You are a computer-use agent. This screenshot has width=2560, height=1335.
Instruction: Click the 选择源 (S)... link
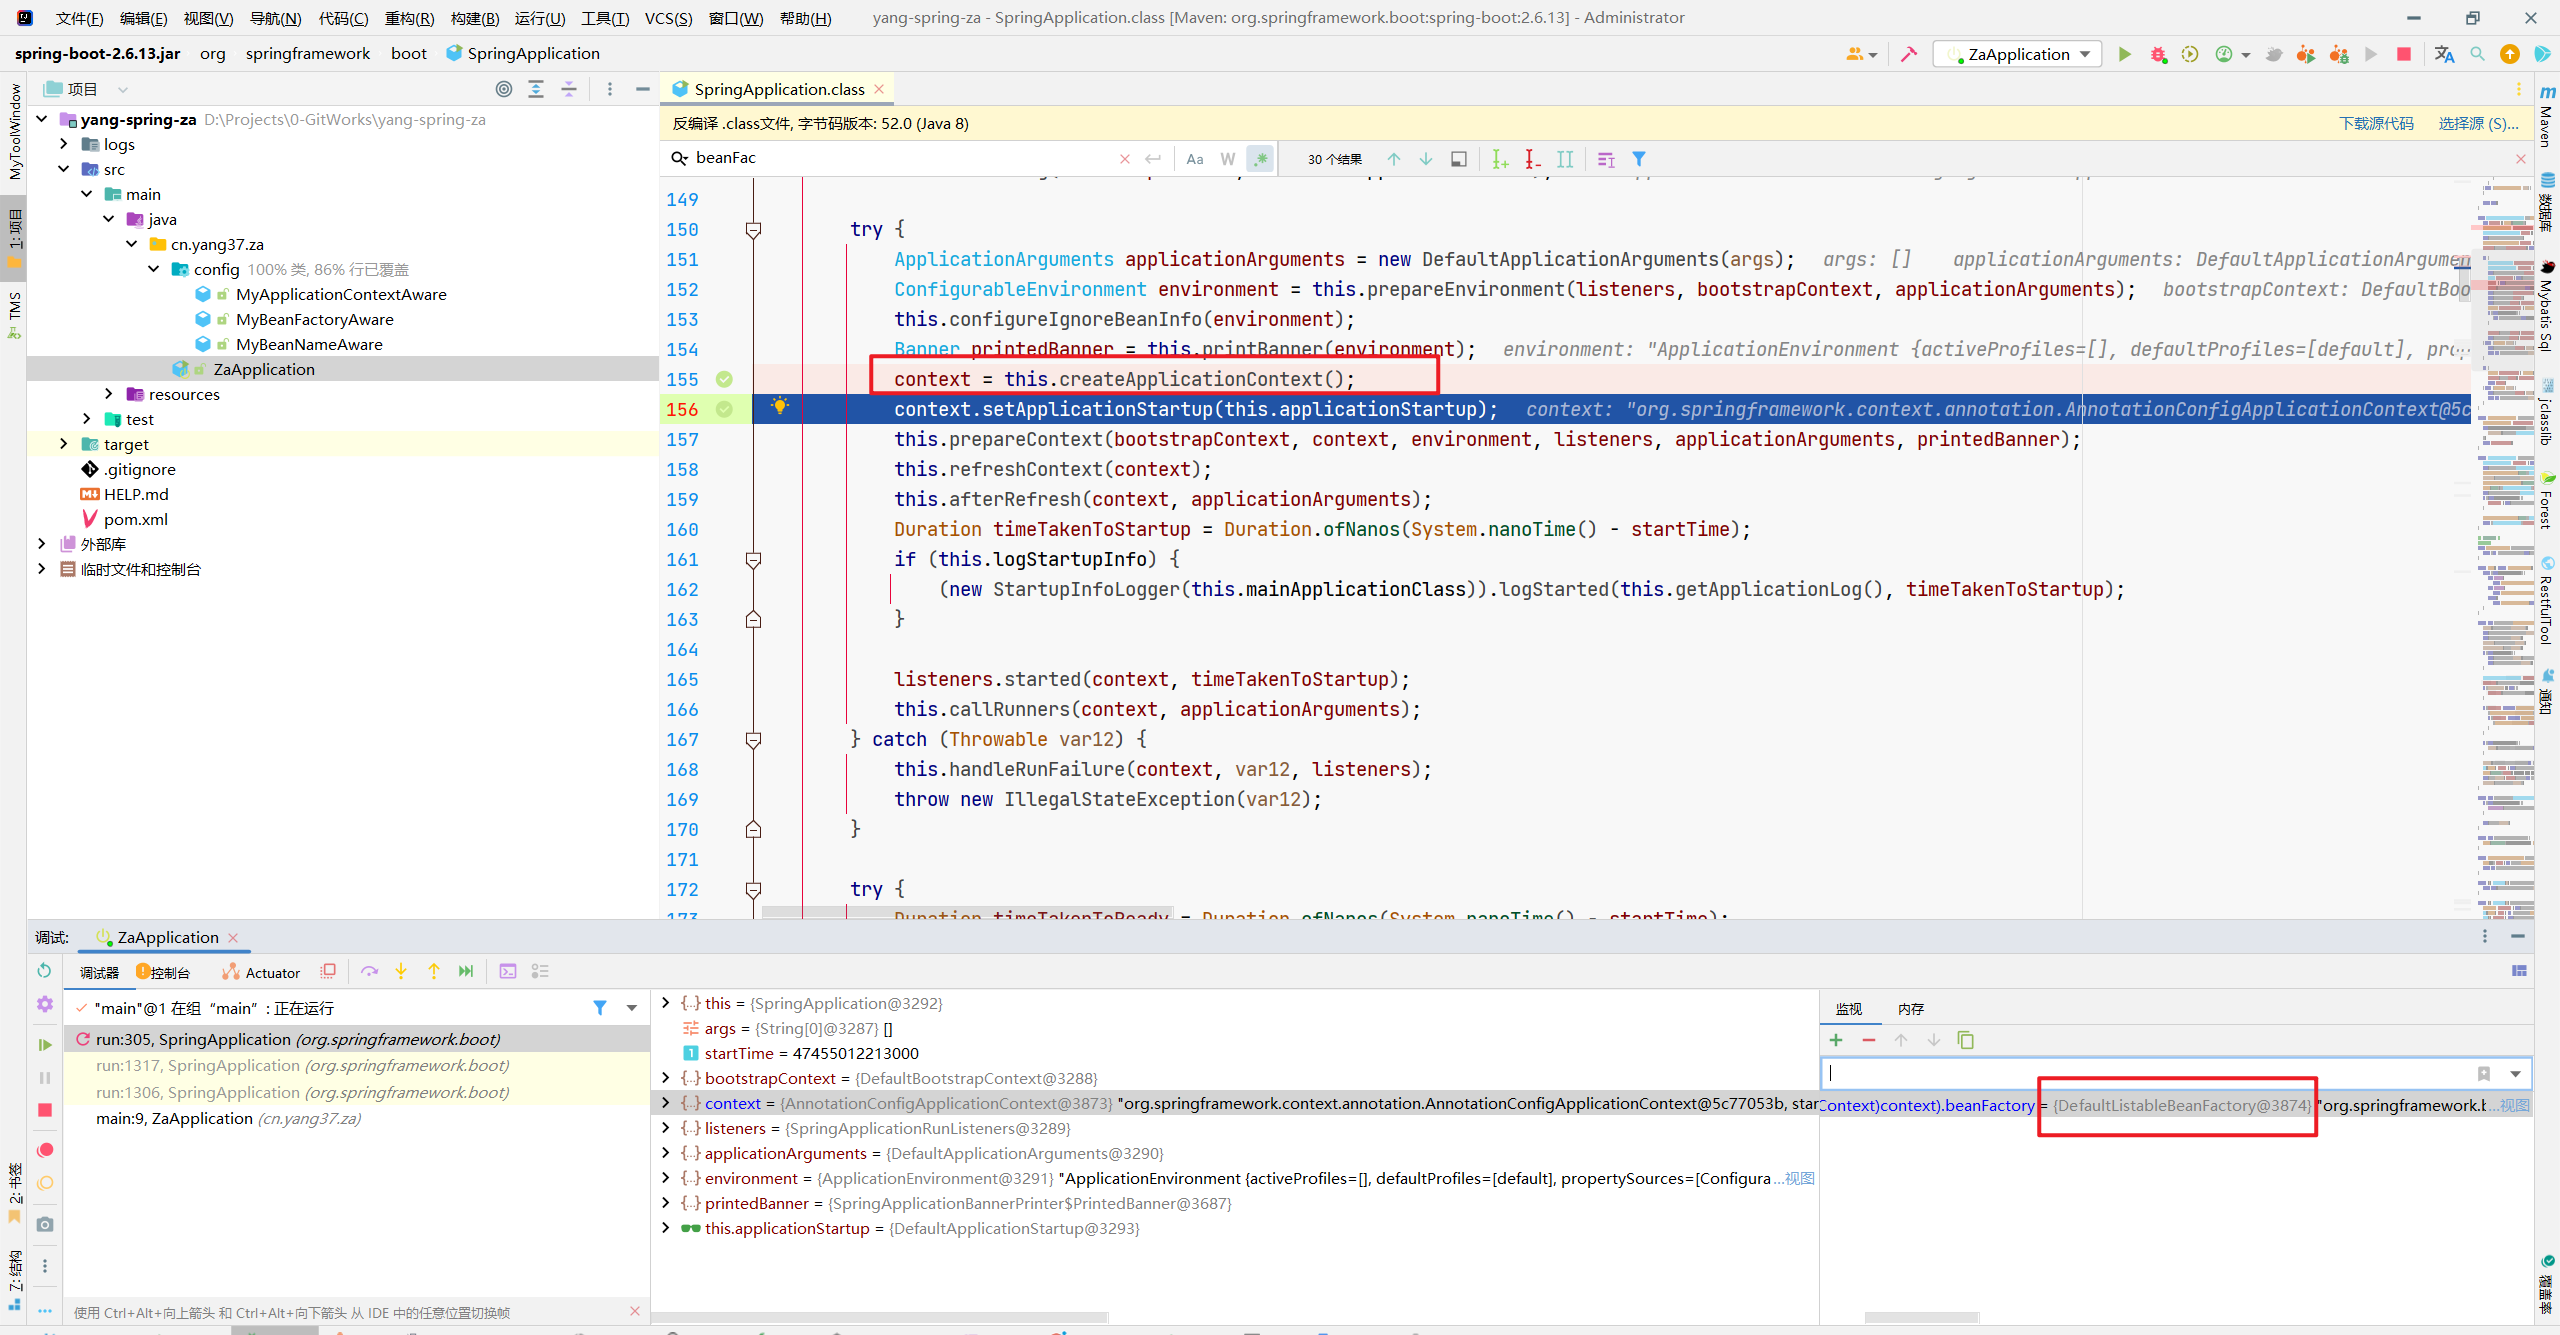2478,123
